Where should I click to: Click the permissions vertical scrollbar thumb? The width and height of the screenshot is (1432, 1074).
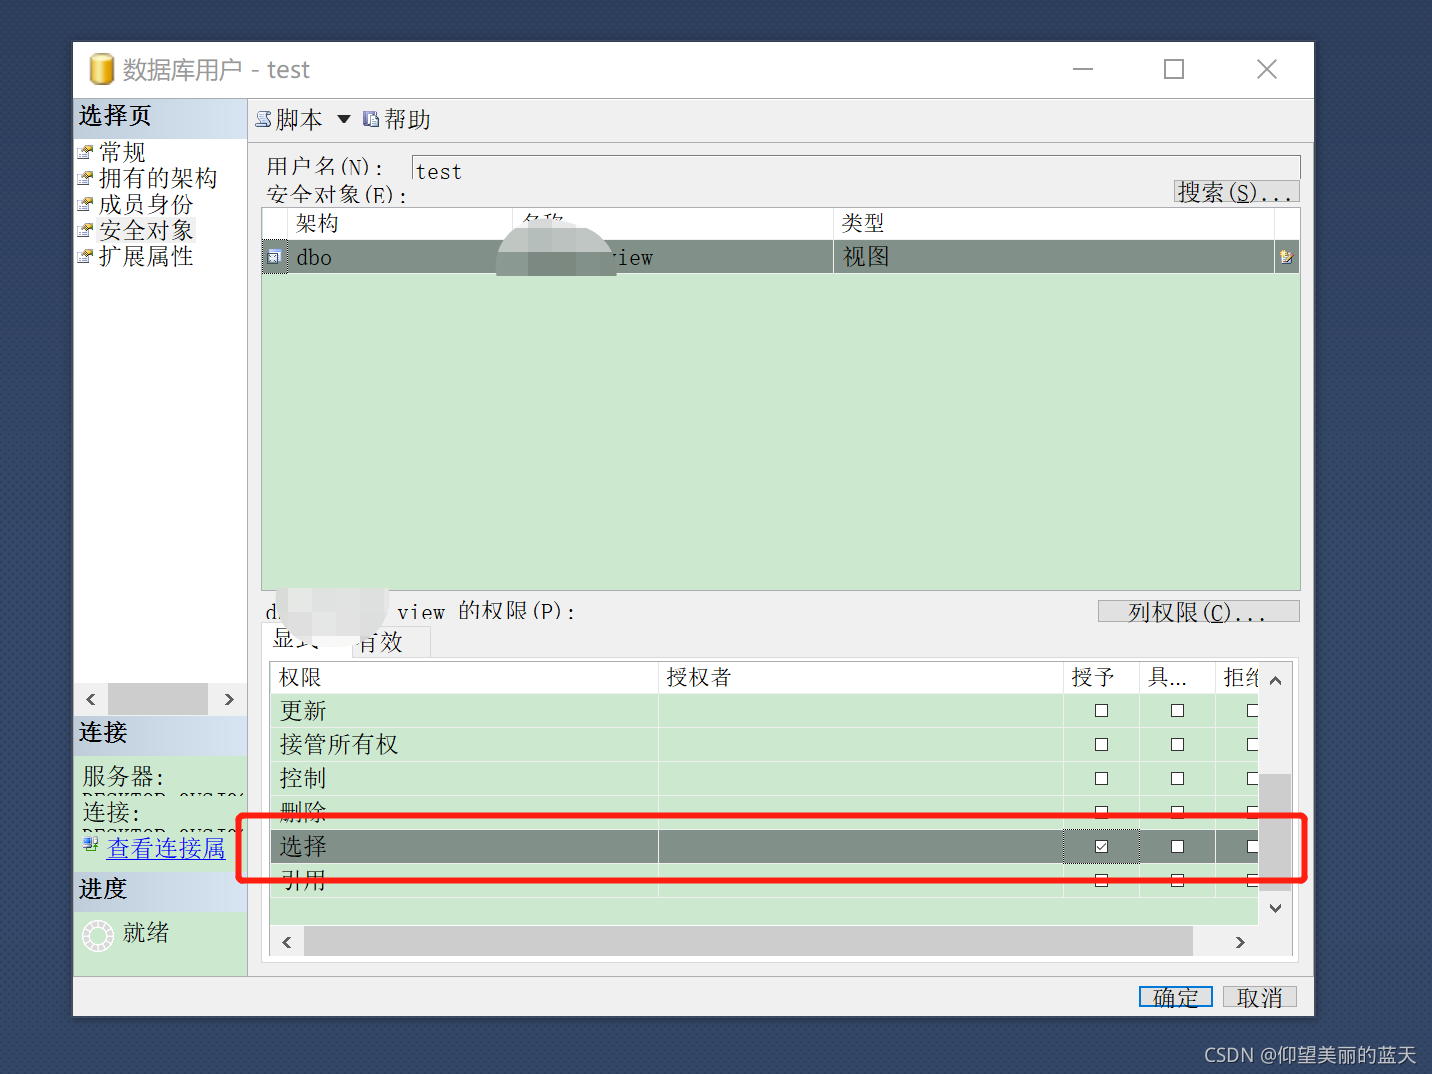[x=1275, y=832]
